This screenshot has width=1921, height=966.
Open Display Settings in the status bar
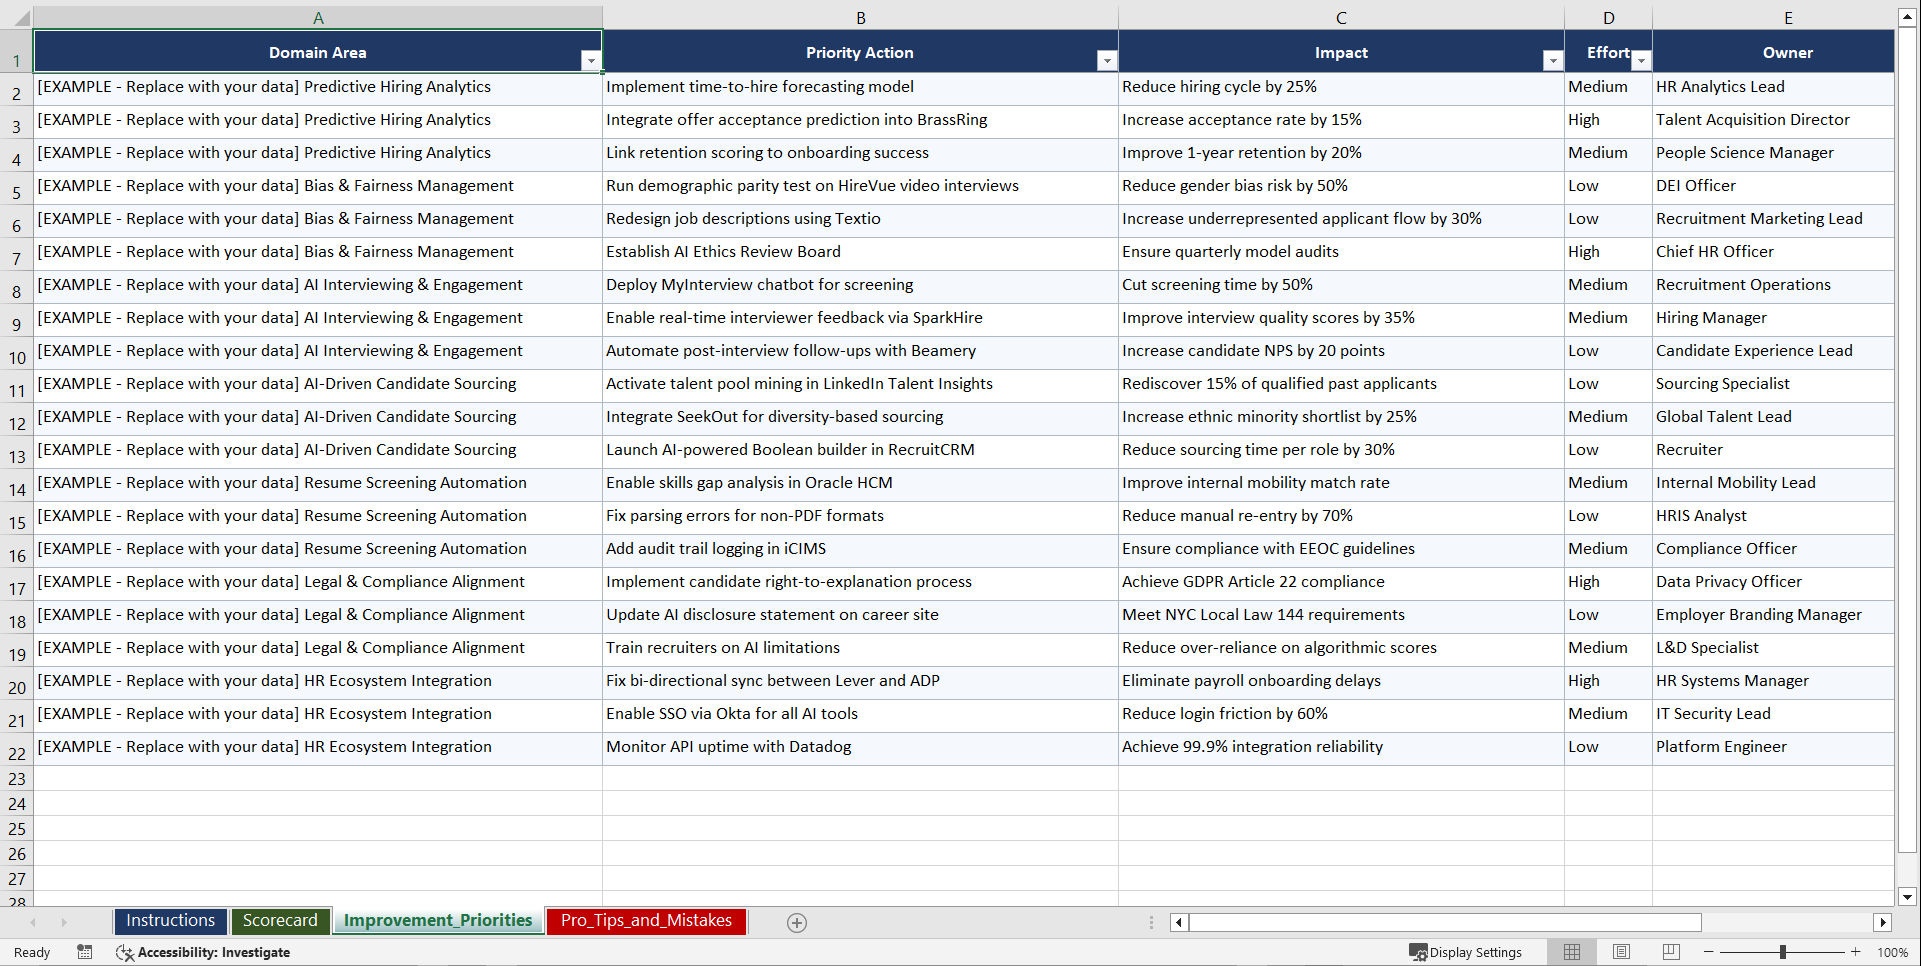point(1466,952)
